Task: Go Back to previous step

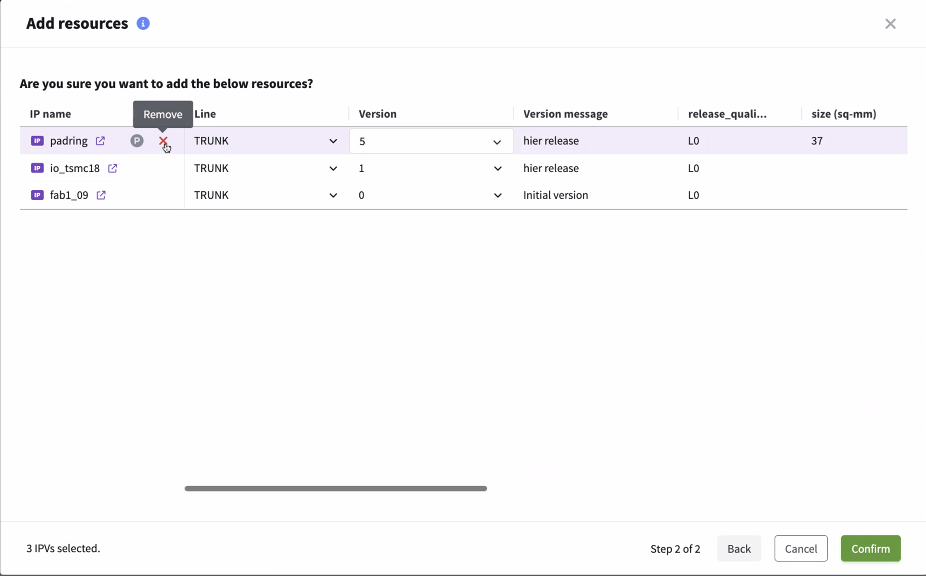Action: tap(739, 549)
